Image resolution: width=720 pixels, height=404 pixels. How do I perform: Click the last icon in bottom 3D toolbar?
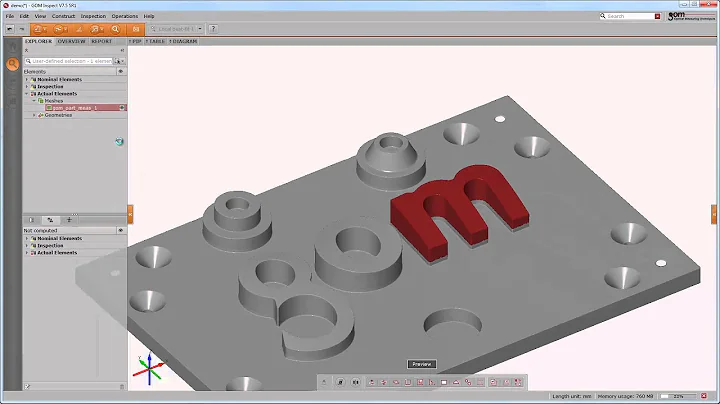(x=518, y=382)
